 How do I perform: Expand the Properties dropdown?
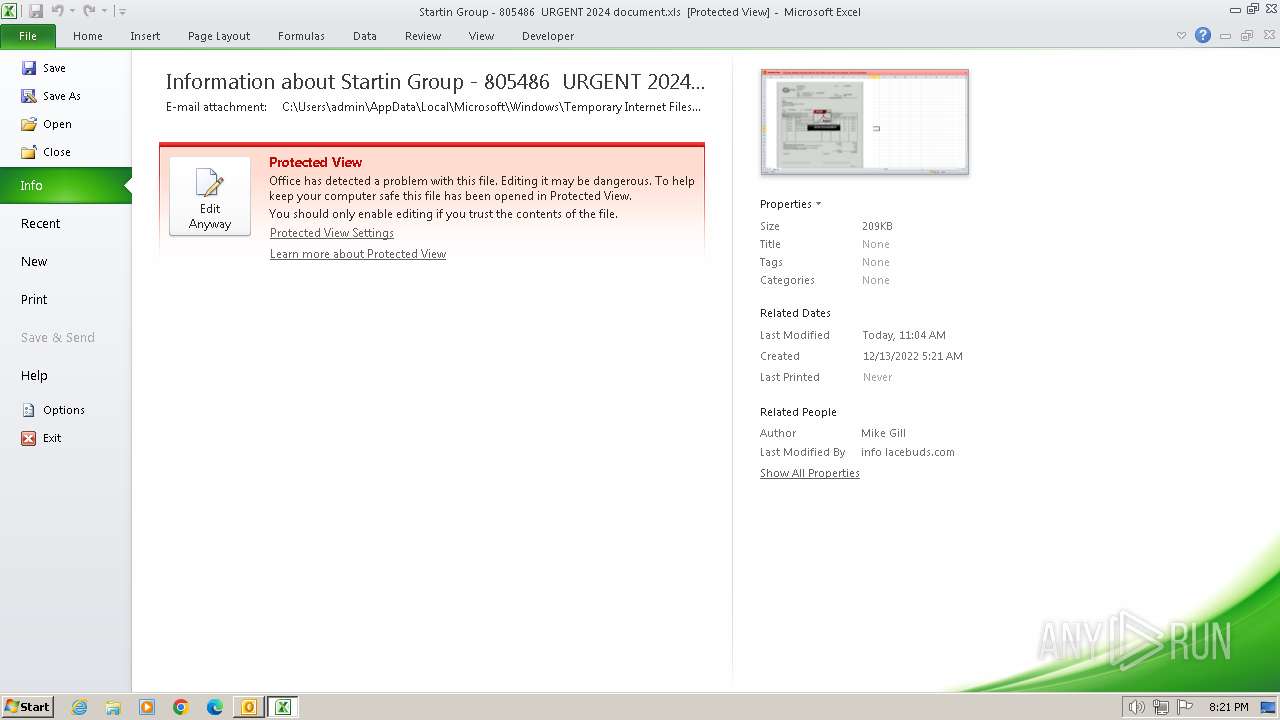point(790,204)
